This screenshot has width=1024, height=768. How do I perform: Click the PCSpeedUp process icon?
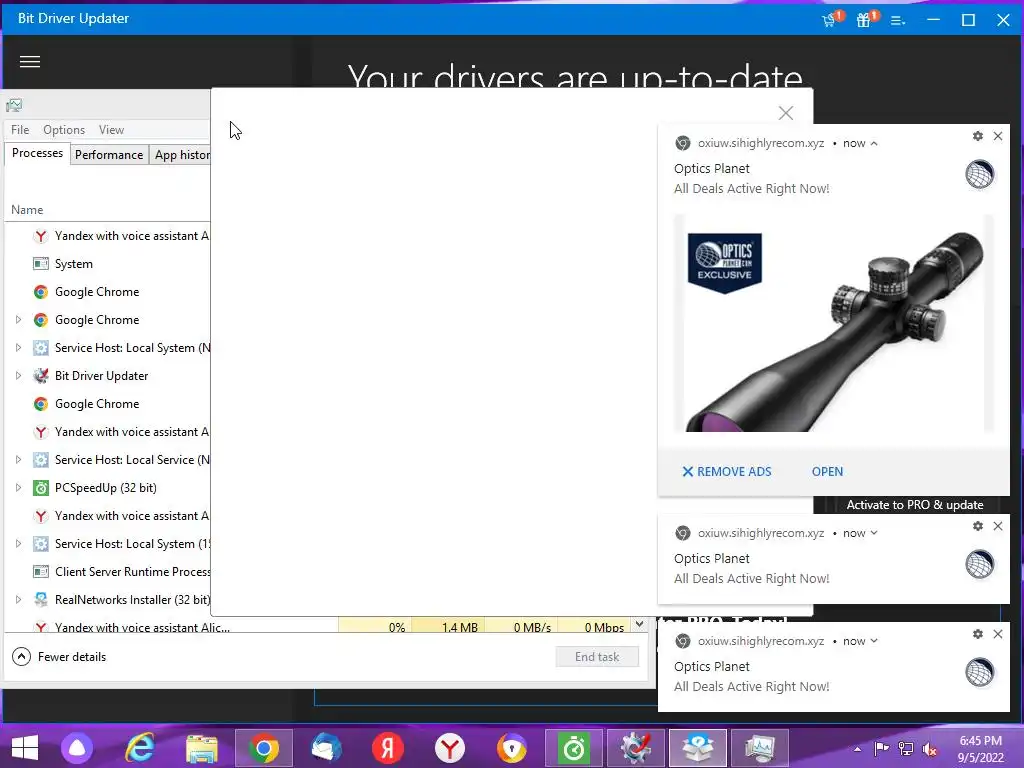click(x=40, y=488)
